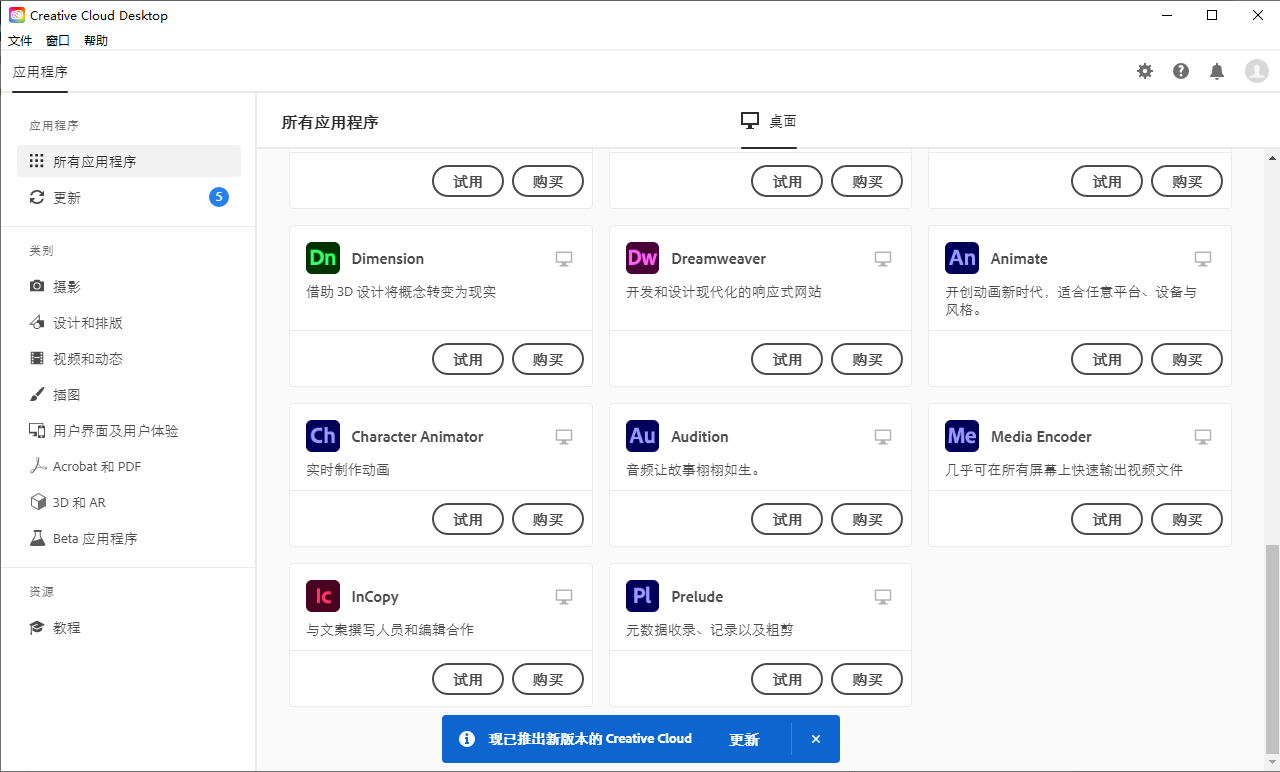Open 更新 in the sidebar
The height and width of the screenshot is (772, 1280).
click(129, 197)
